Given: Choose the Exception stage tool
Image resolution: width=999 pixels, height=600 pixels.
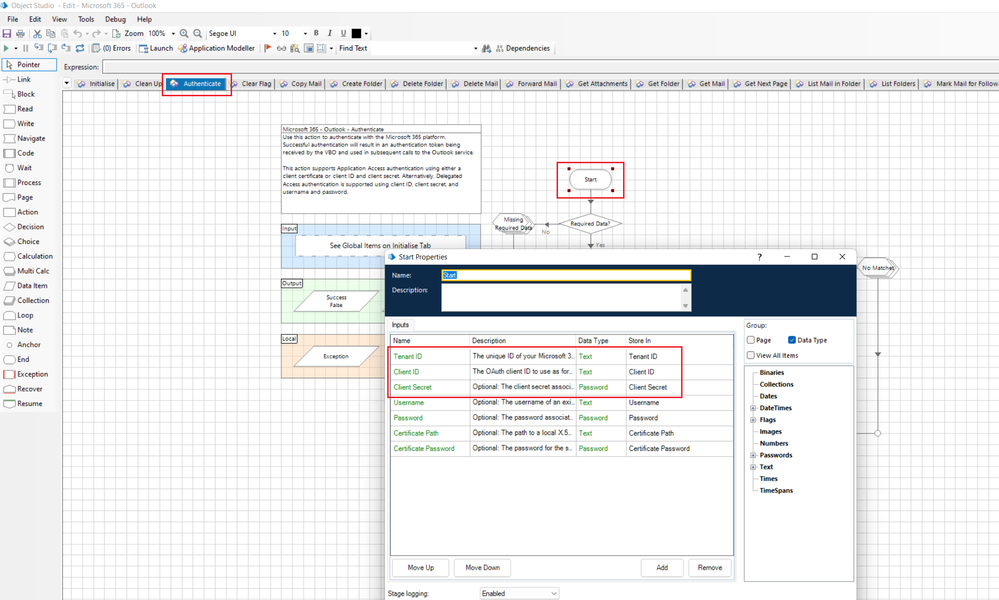Looking at the screenshot, I should (x=32, y=374).
